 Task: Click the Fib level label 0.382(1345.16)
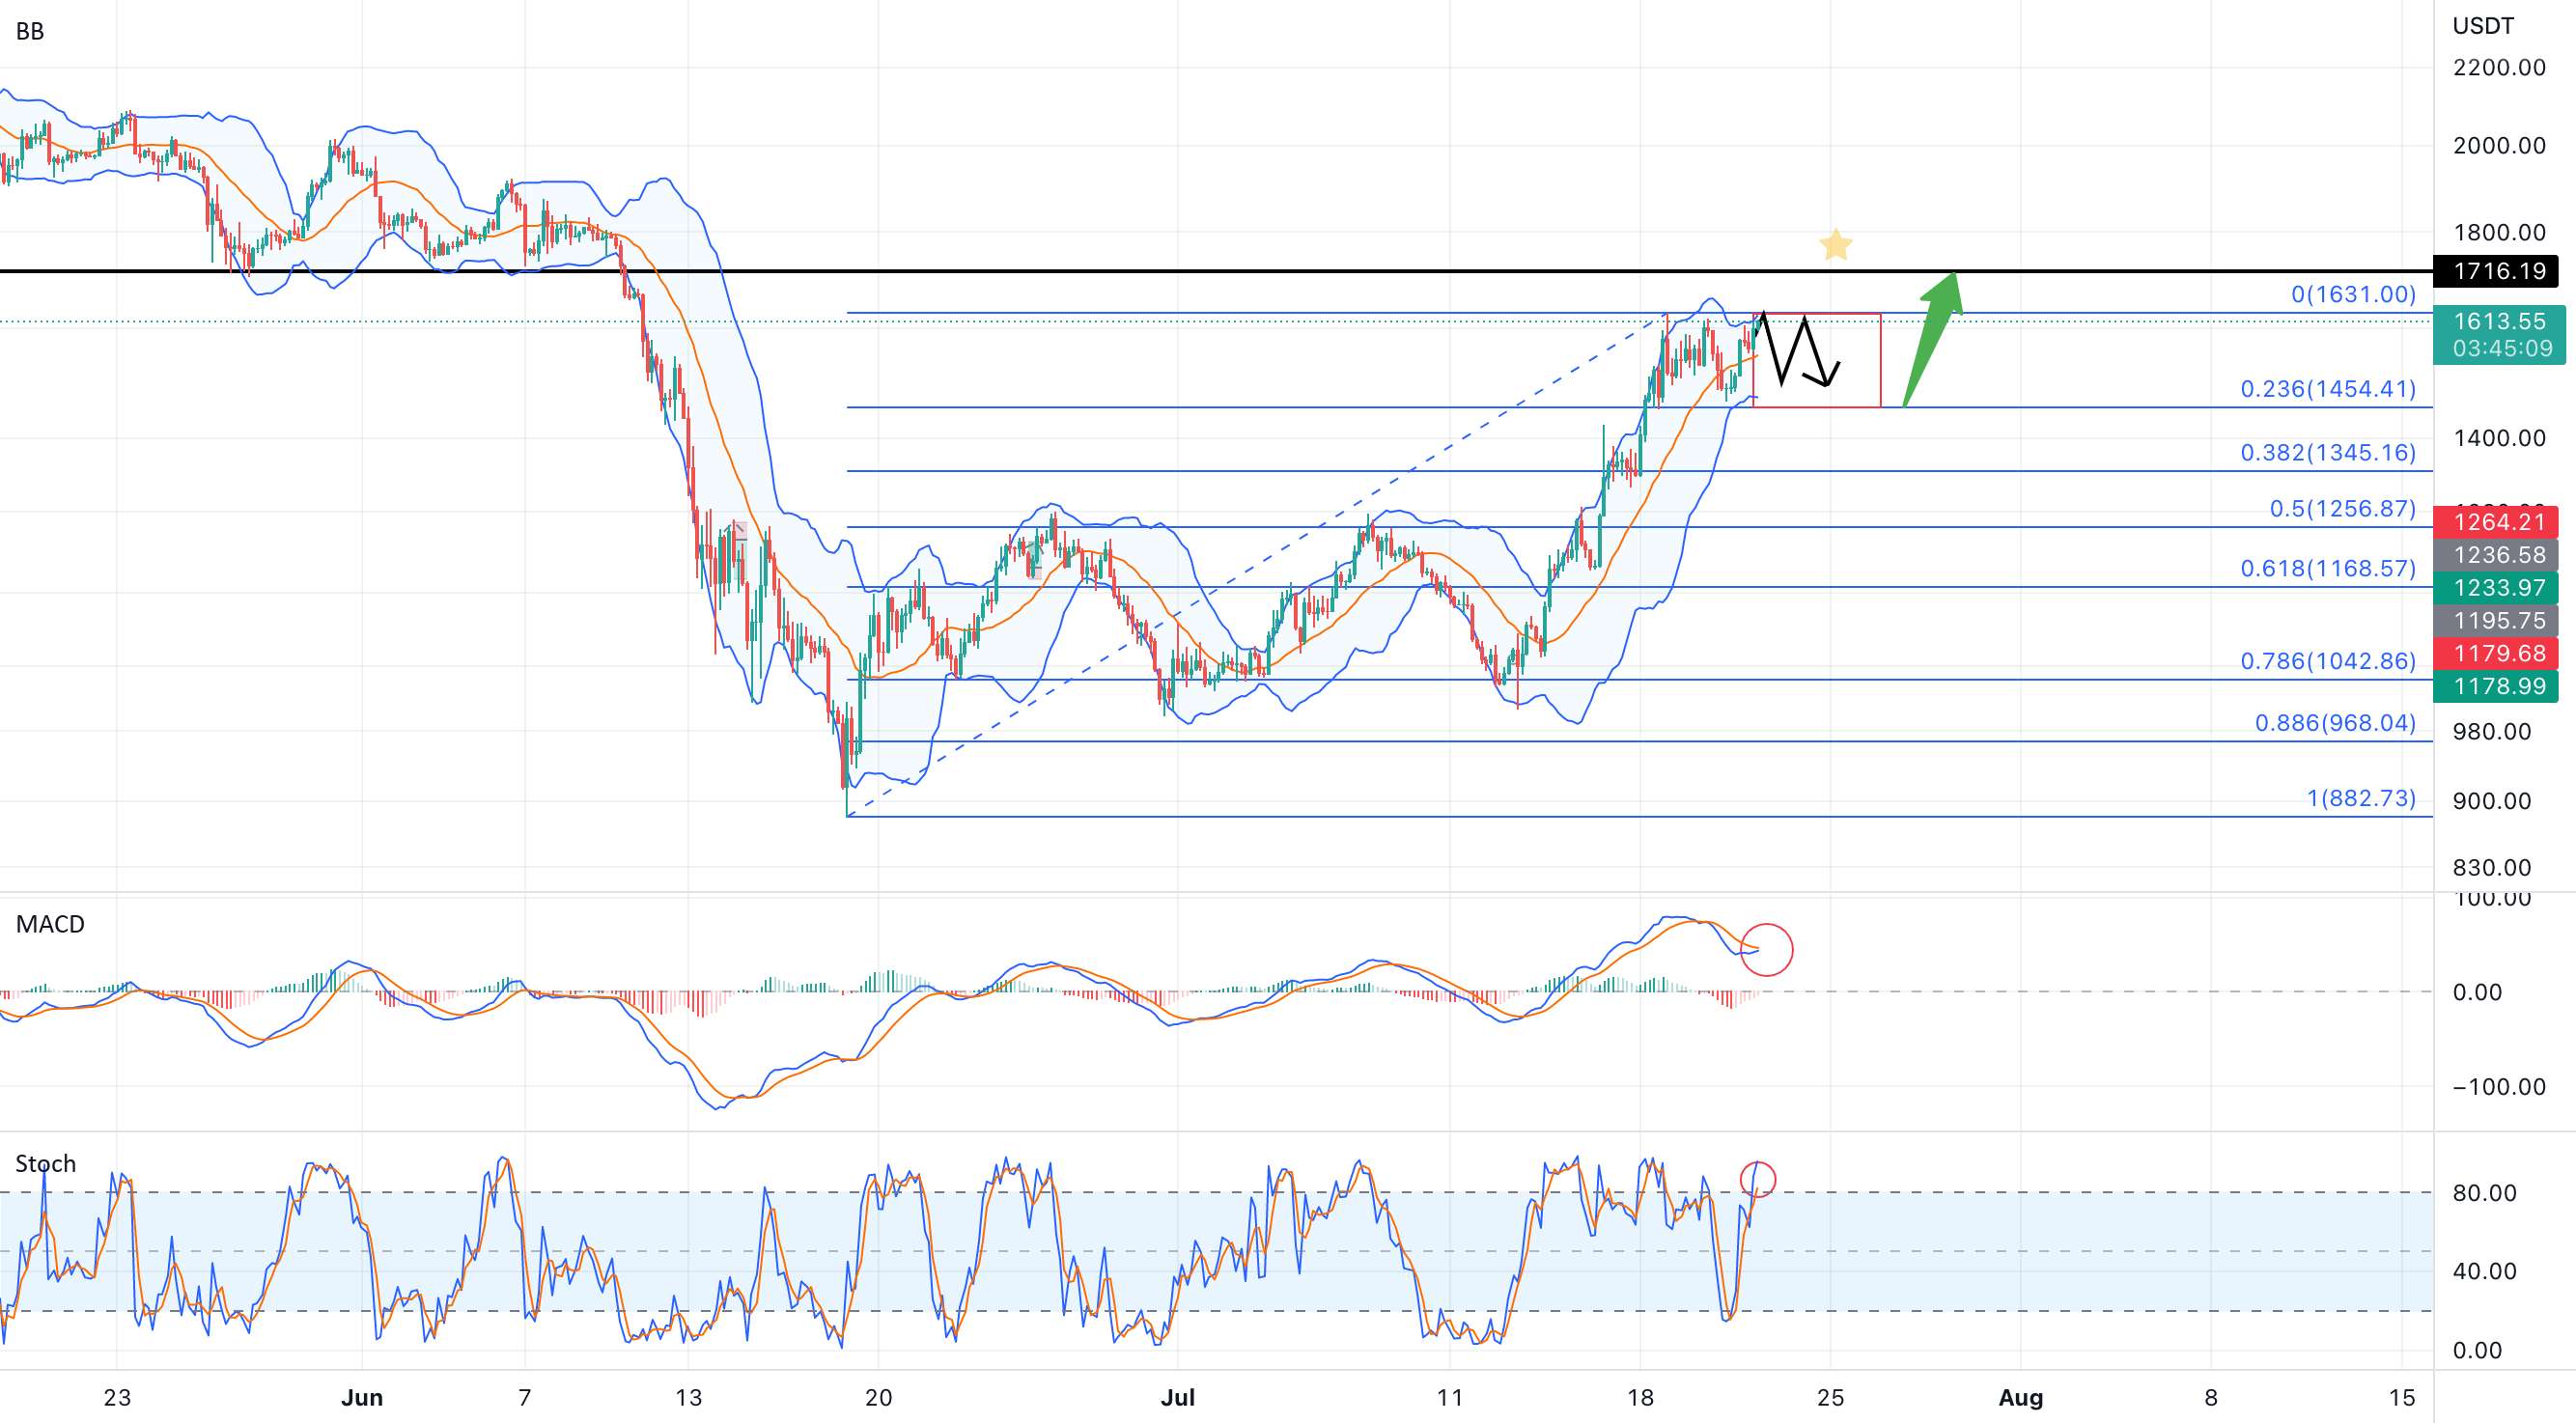tap(2328, 453)
